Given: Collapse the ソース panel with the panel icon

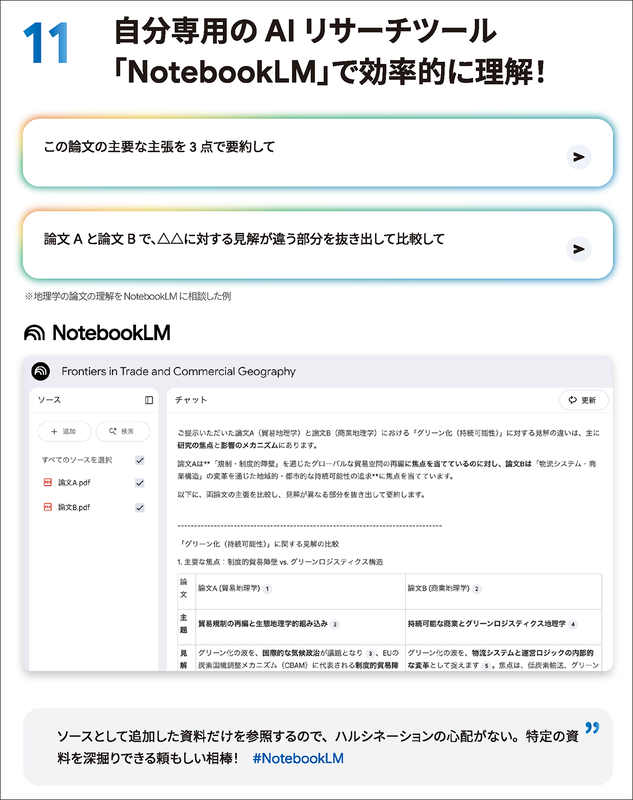Looking at the screenshot, I should [x=149, y=400].
